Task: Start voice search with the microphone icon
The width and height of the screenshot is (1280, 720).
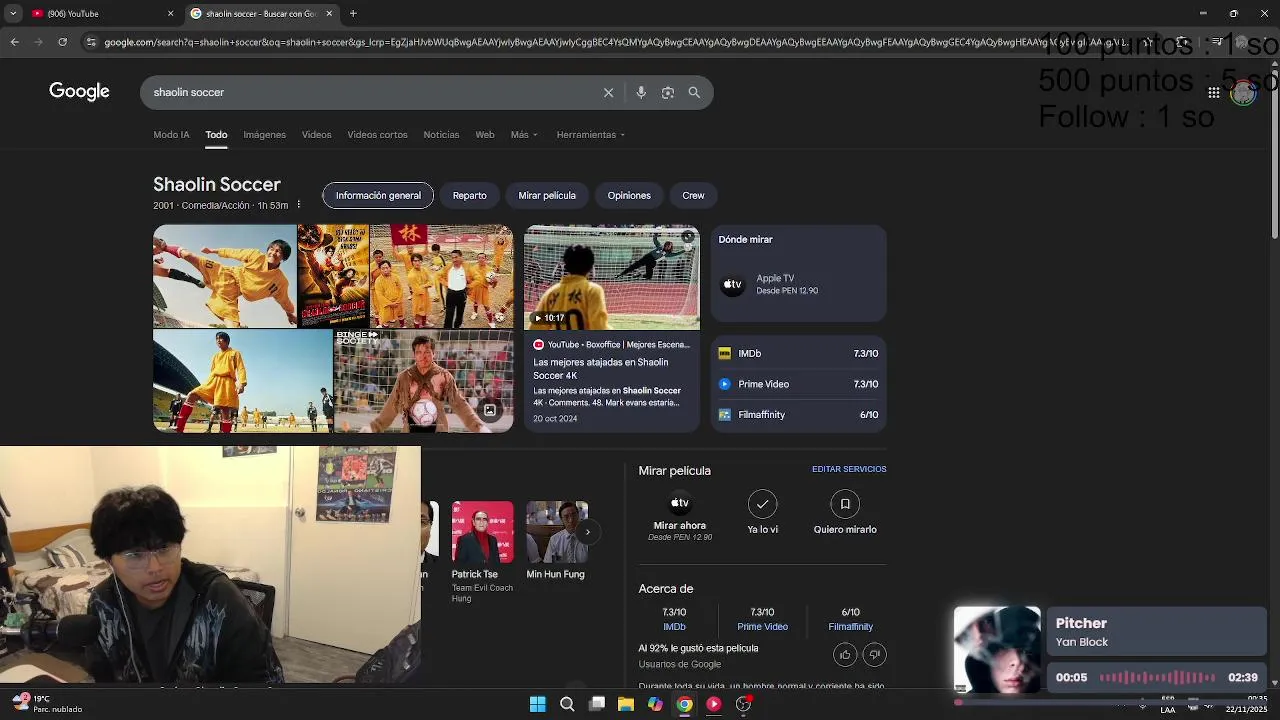Action: [x=641, y=92]
